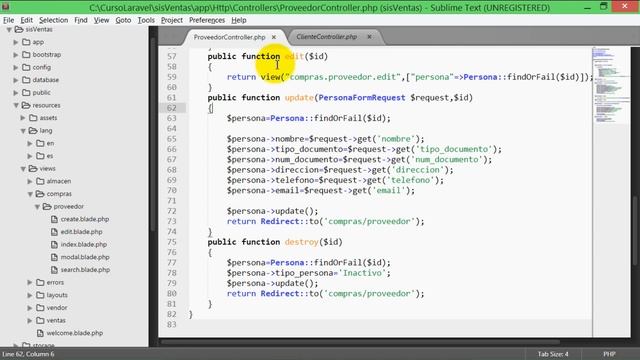Image resolution: width=640 pixels, height=360 pixels.
Task: Open the Help menu
Action: (x=239, y=20)
